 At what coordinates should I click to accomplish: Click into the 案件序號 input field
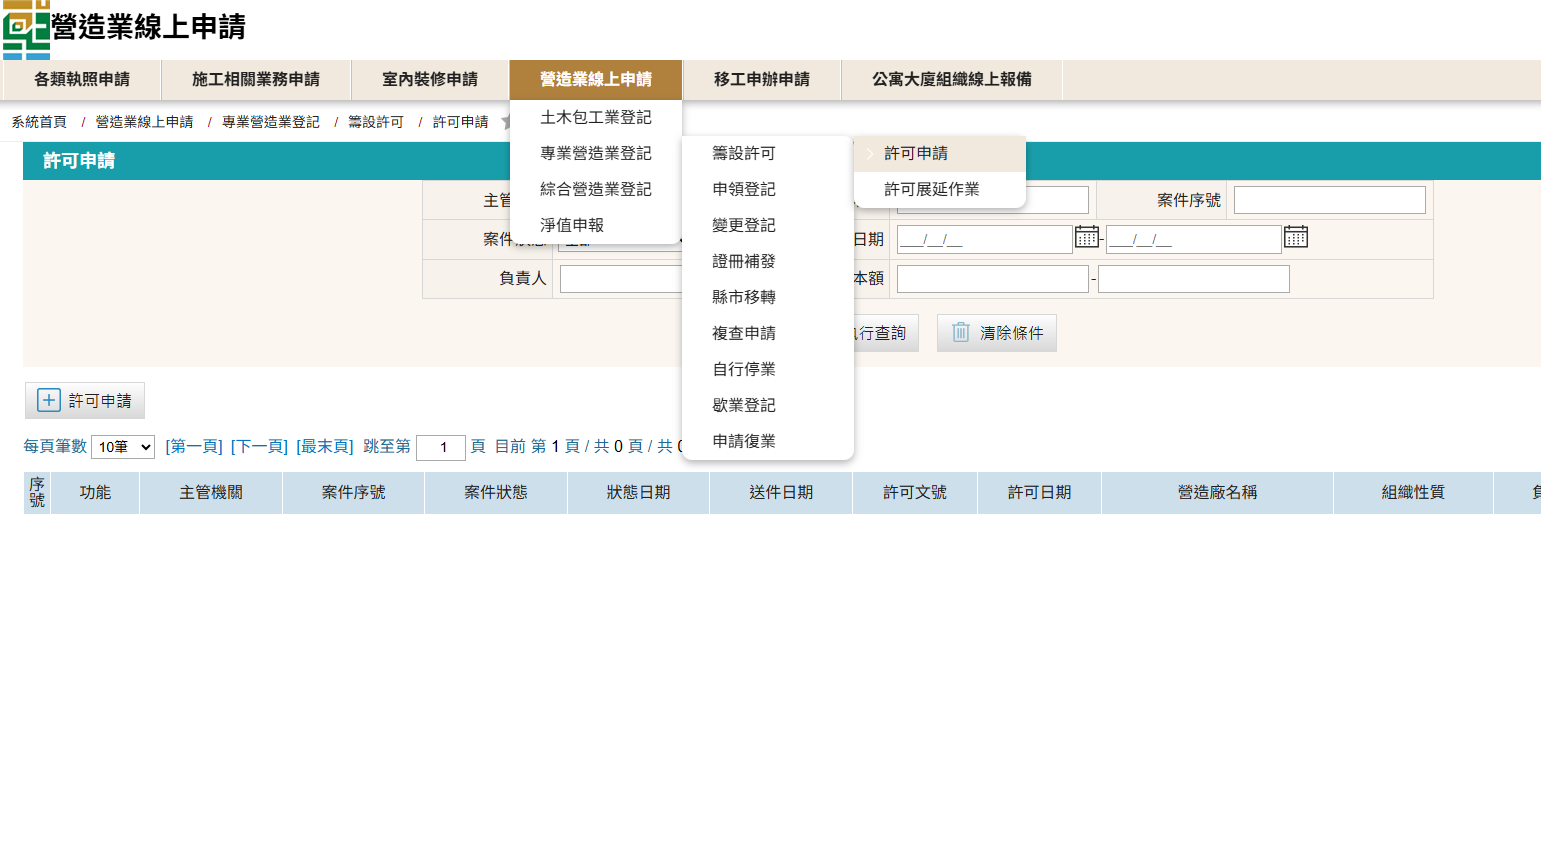pyautogui.click(x=1329, y=200)
